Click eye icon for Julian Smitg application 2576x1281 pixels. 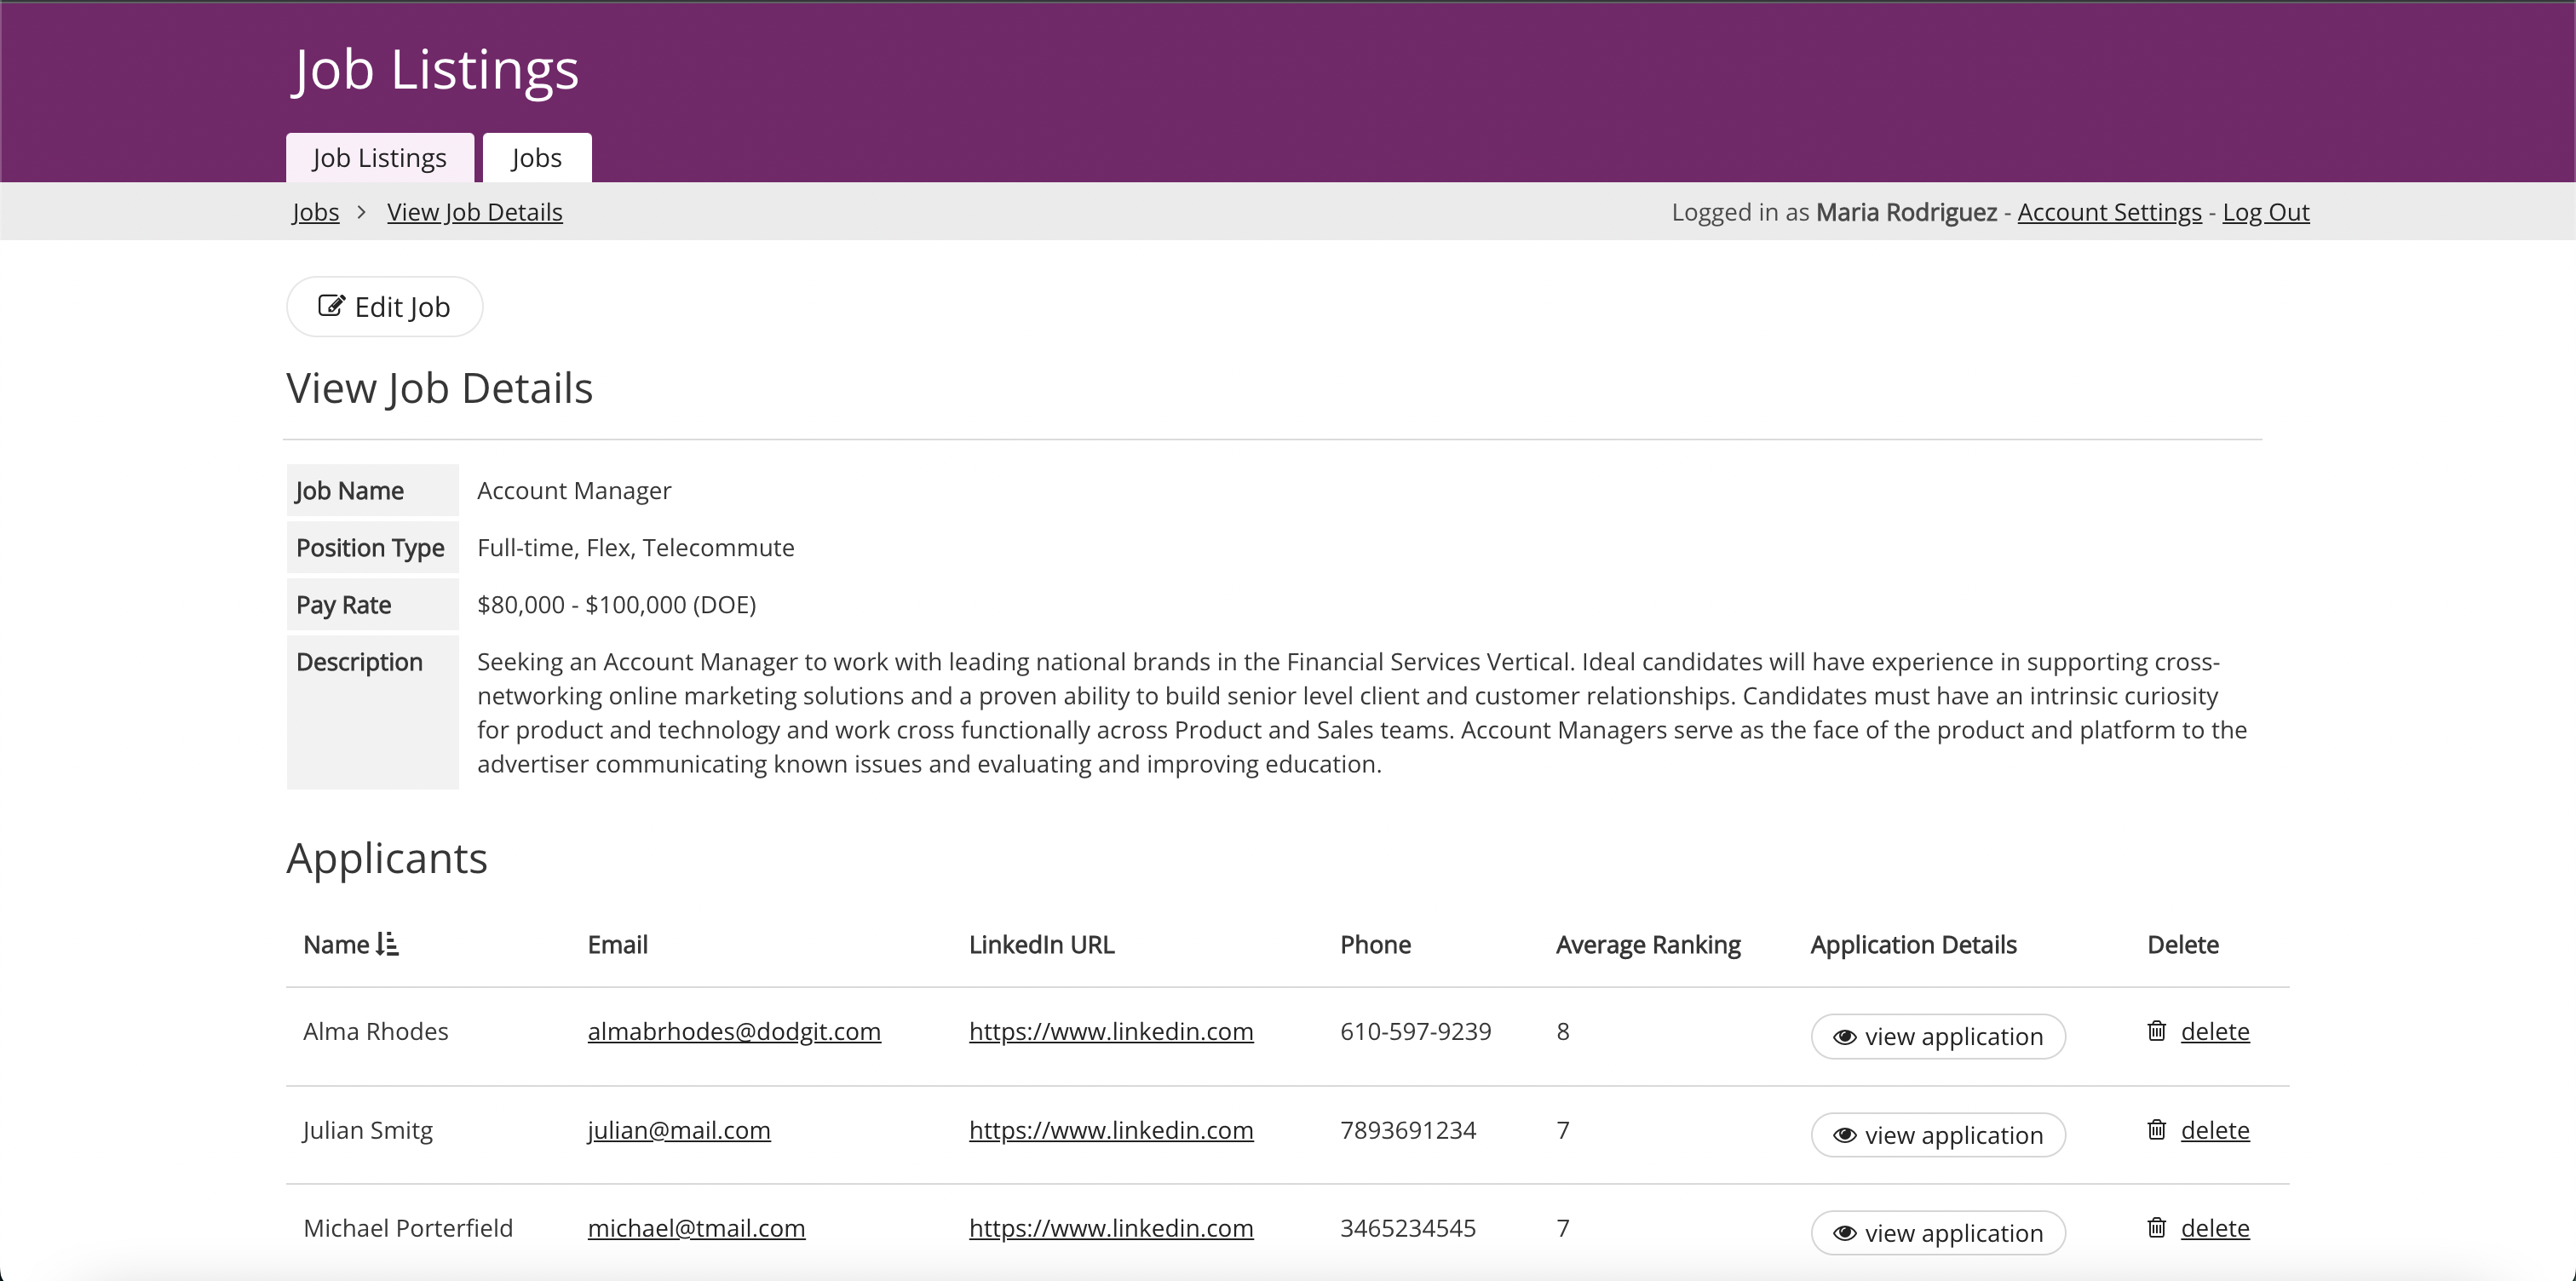pyautogui.click(x=1845, y=1136)
